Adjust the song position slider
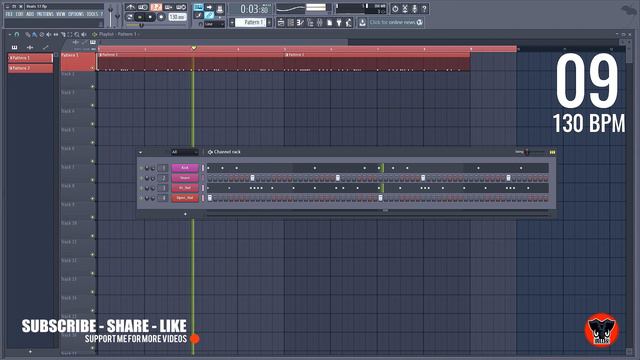 156,25
